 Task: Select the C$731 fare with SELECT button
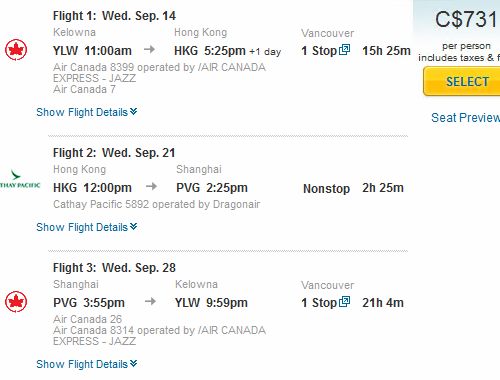coord(462,82)
